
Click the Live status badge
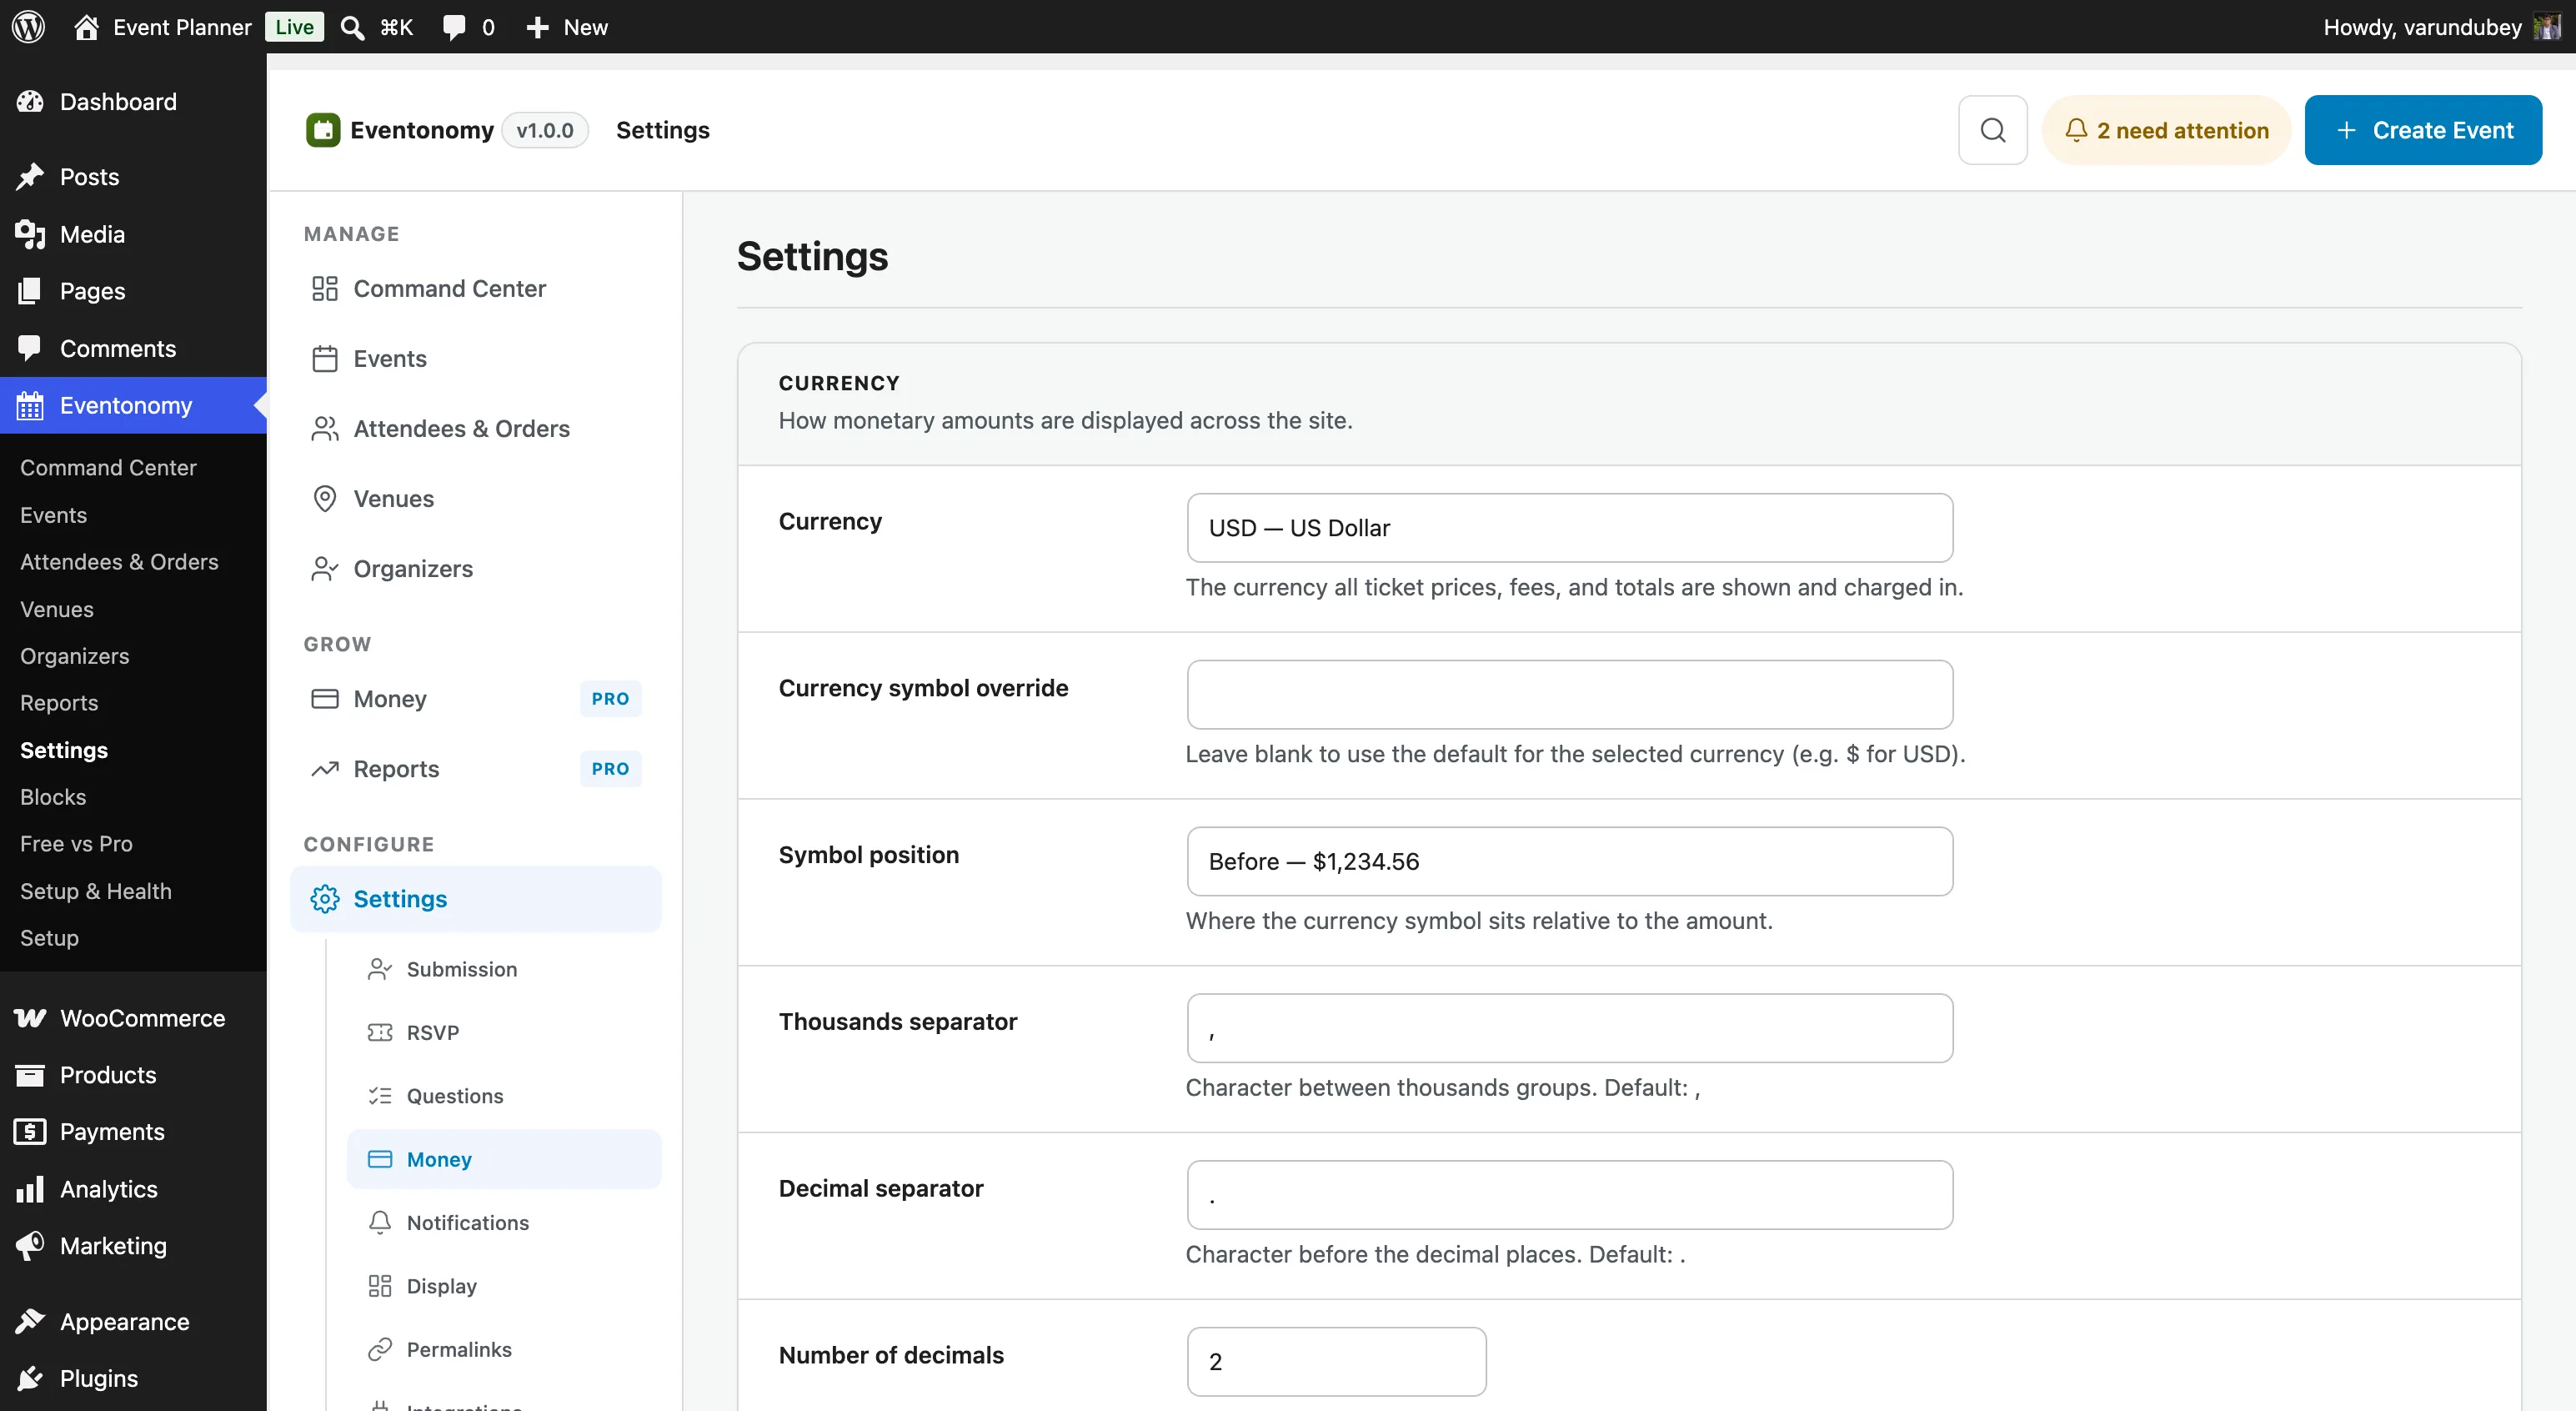(x=294, y=27)
